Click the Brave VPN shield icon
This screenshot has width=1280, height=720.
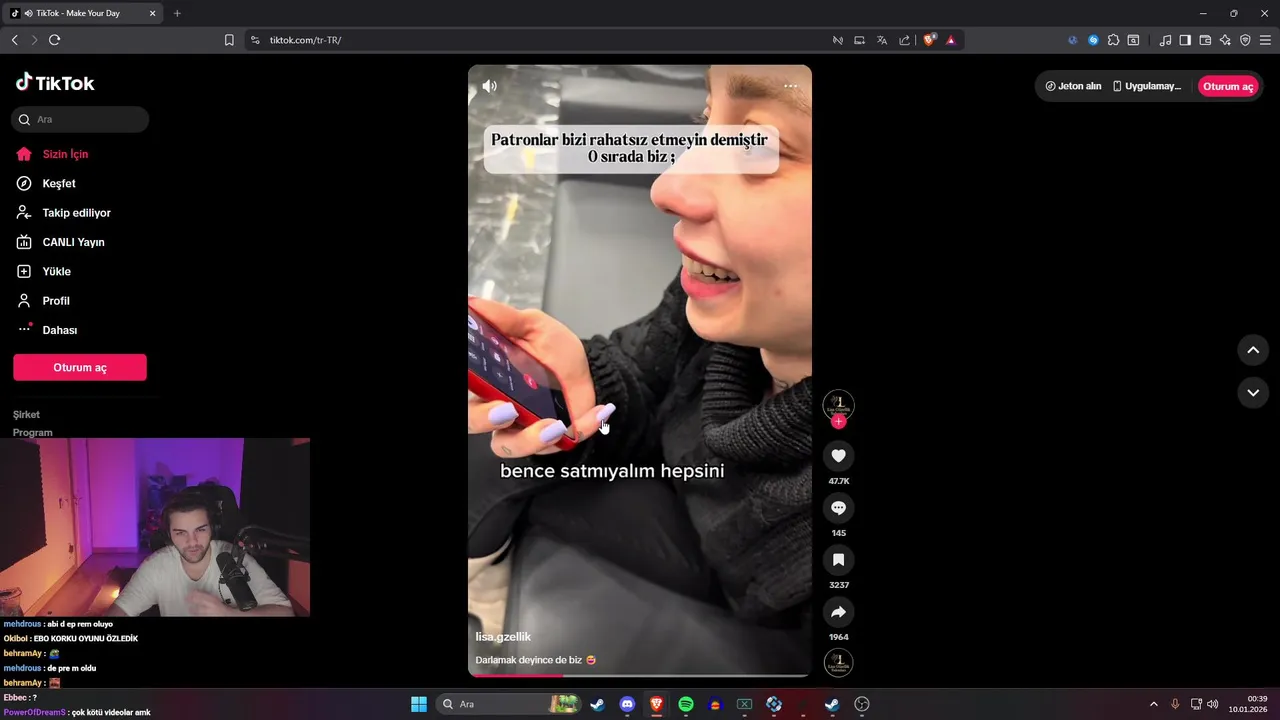1245,40
